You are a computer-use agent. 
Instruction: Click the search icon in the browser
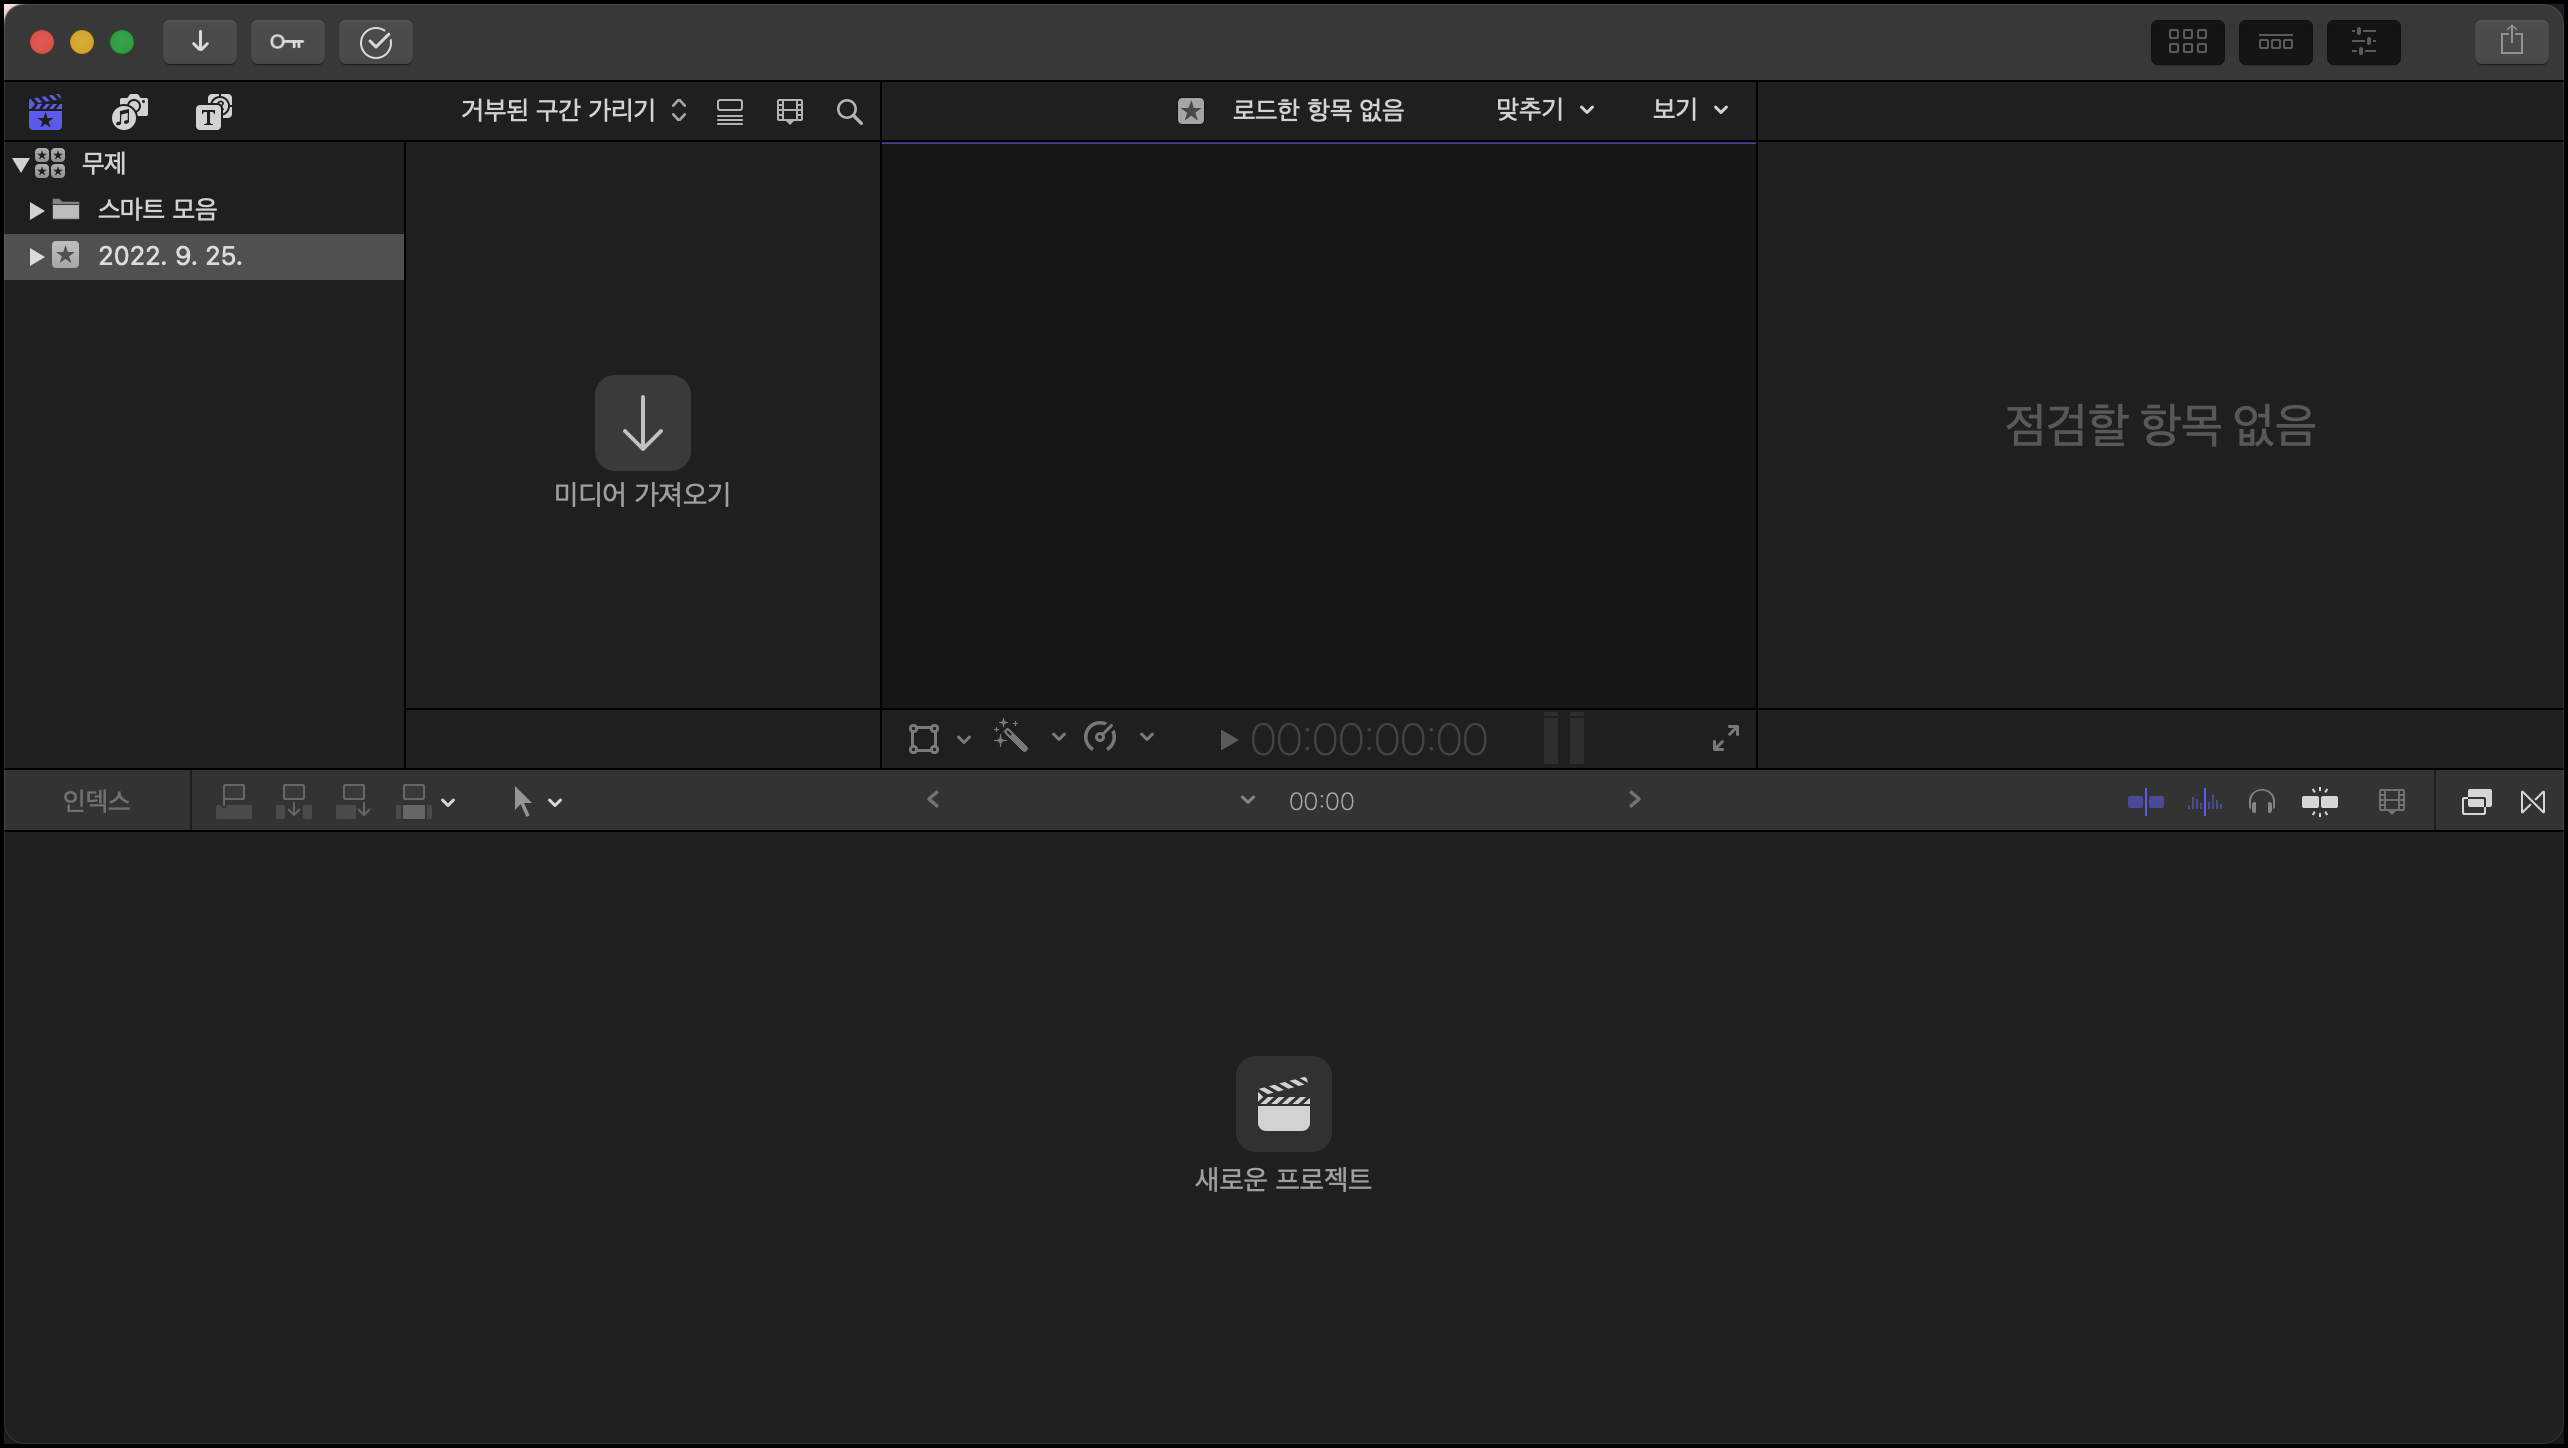tap(848, 111)
